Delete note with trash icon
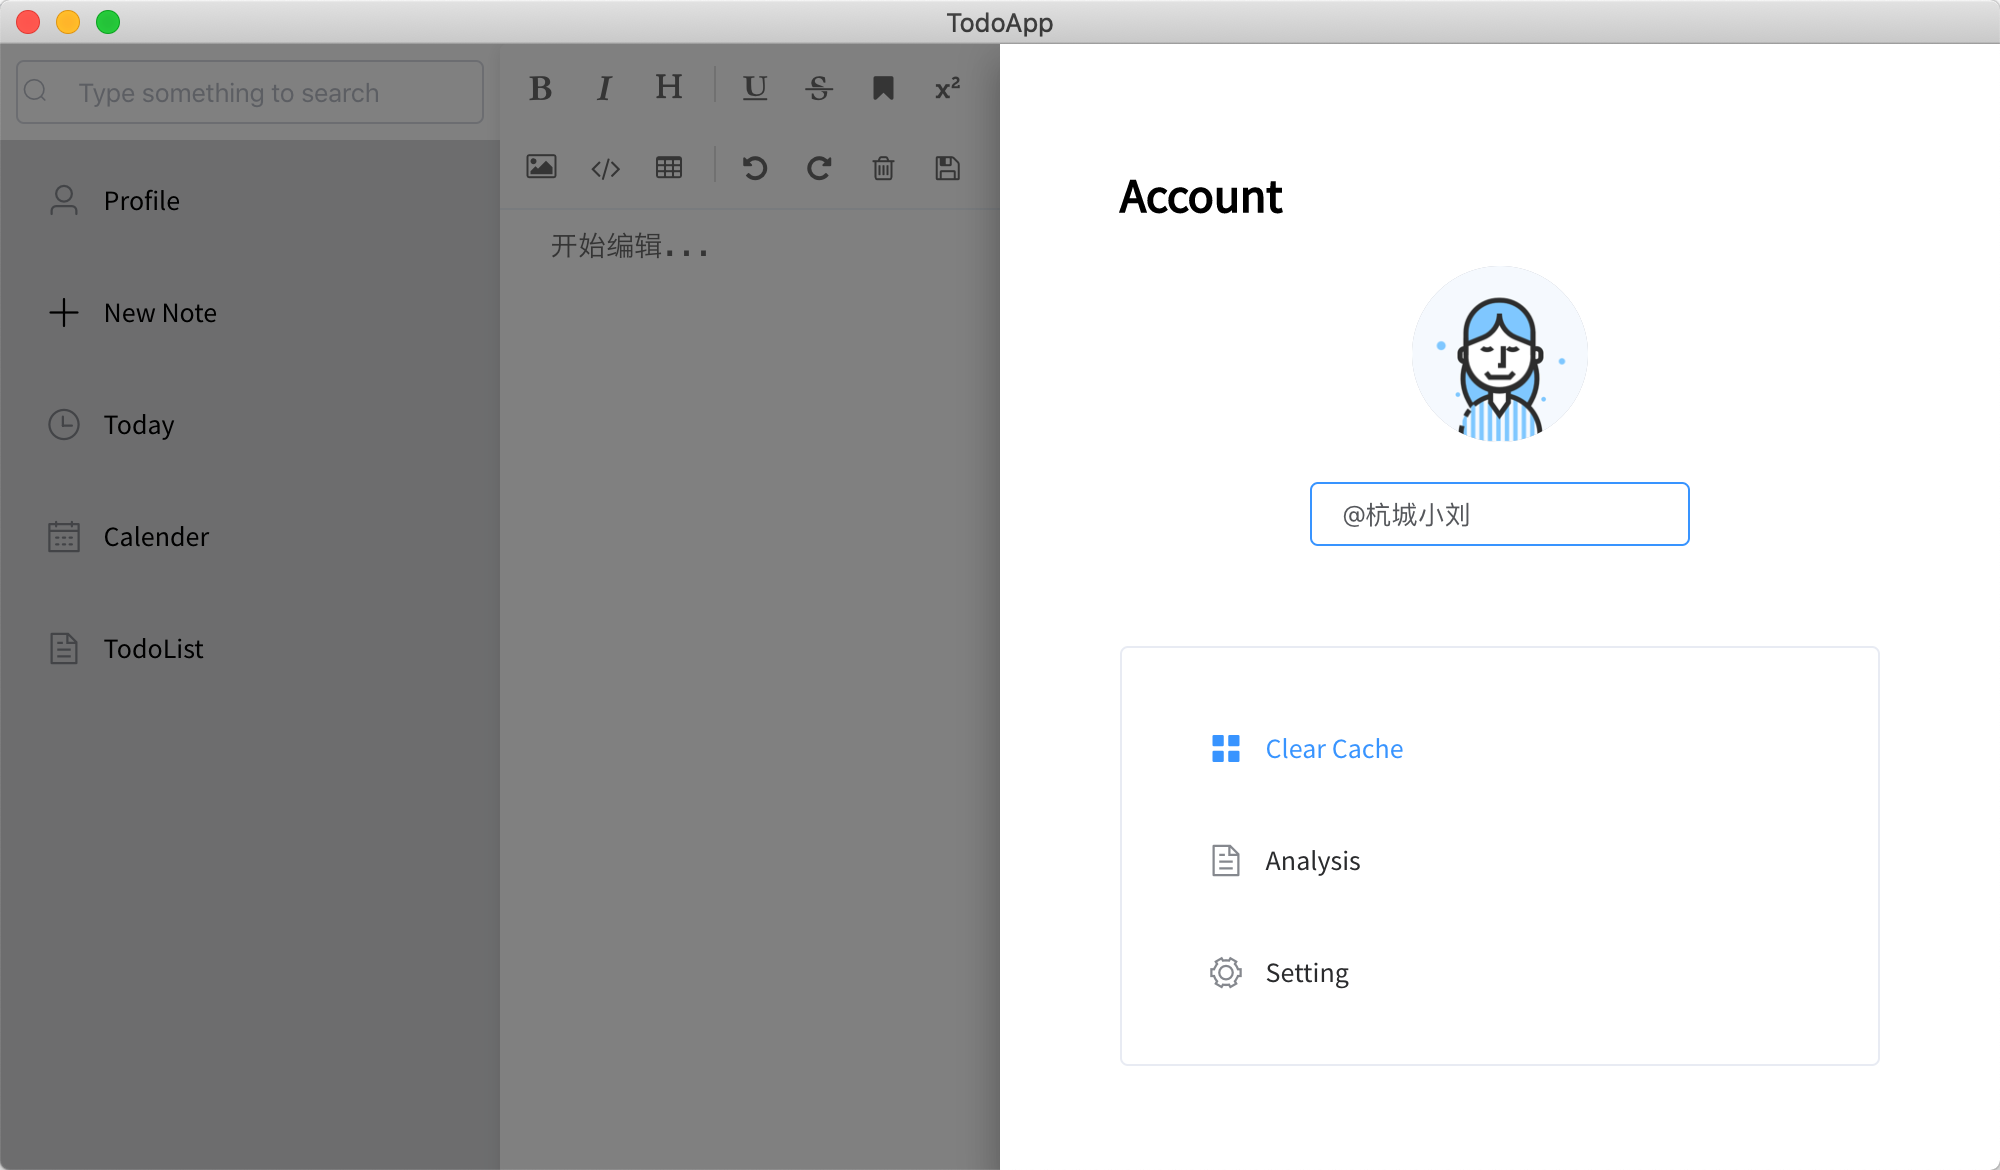The image size is (2000, 1170). coord(883,168)
